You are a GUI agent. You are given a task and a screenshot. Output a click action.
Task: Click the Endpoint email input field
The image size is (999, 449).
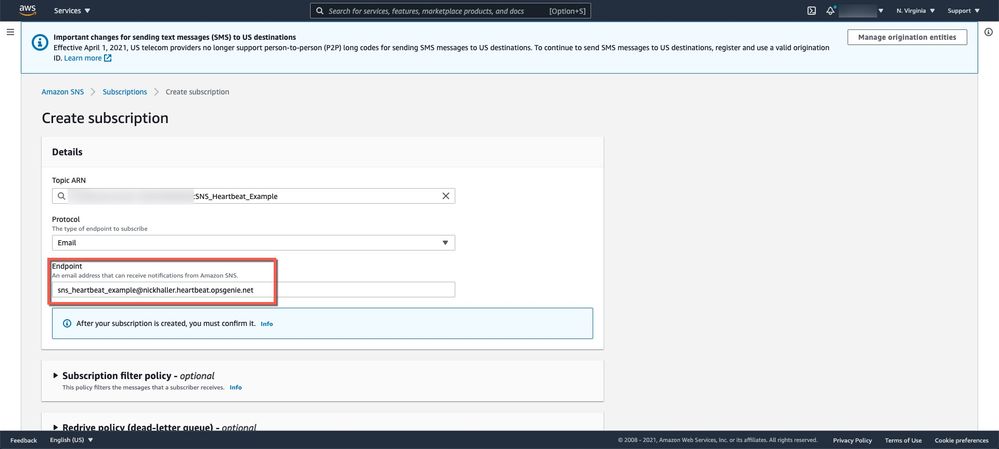[254, 290]
